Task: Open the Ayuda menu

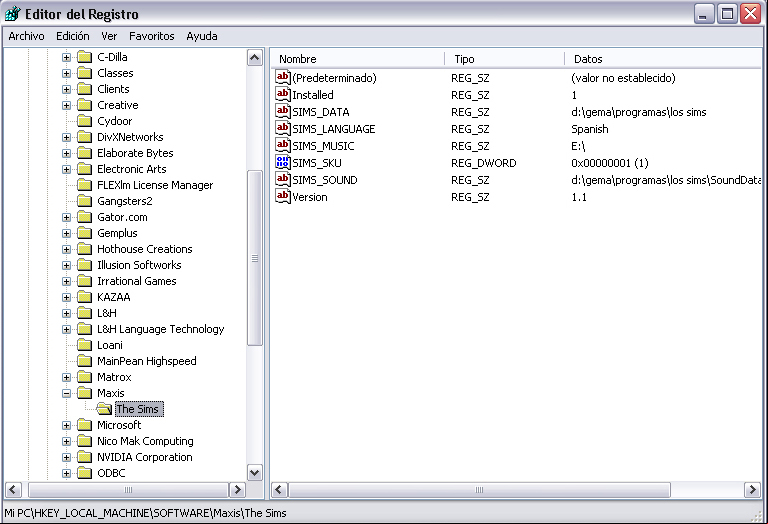Action: pos(202,36)
